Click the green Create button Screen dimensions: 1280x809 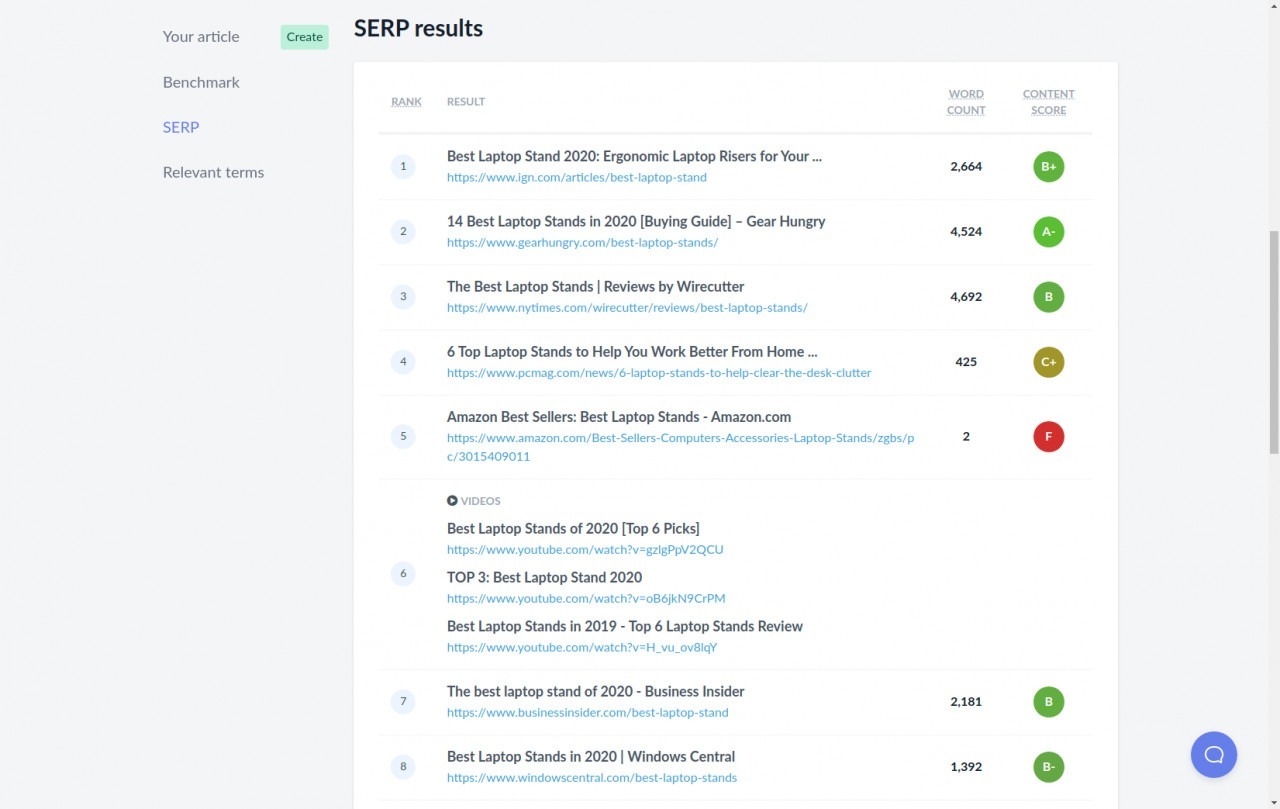click(304, 37)
